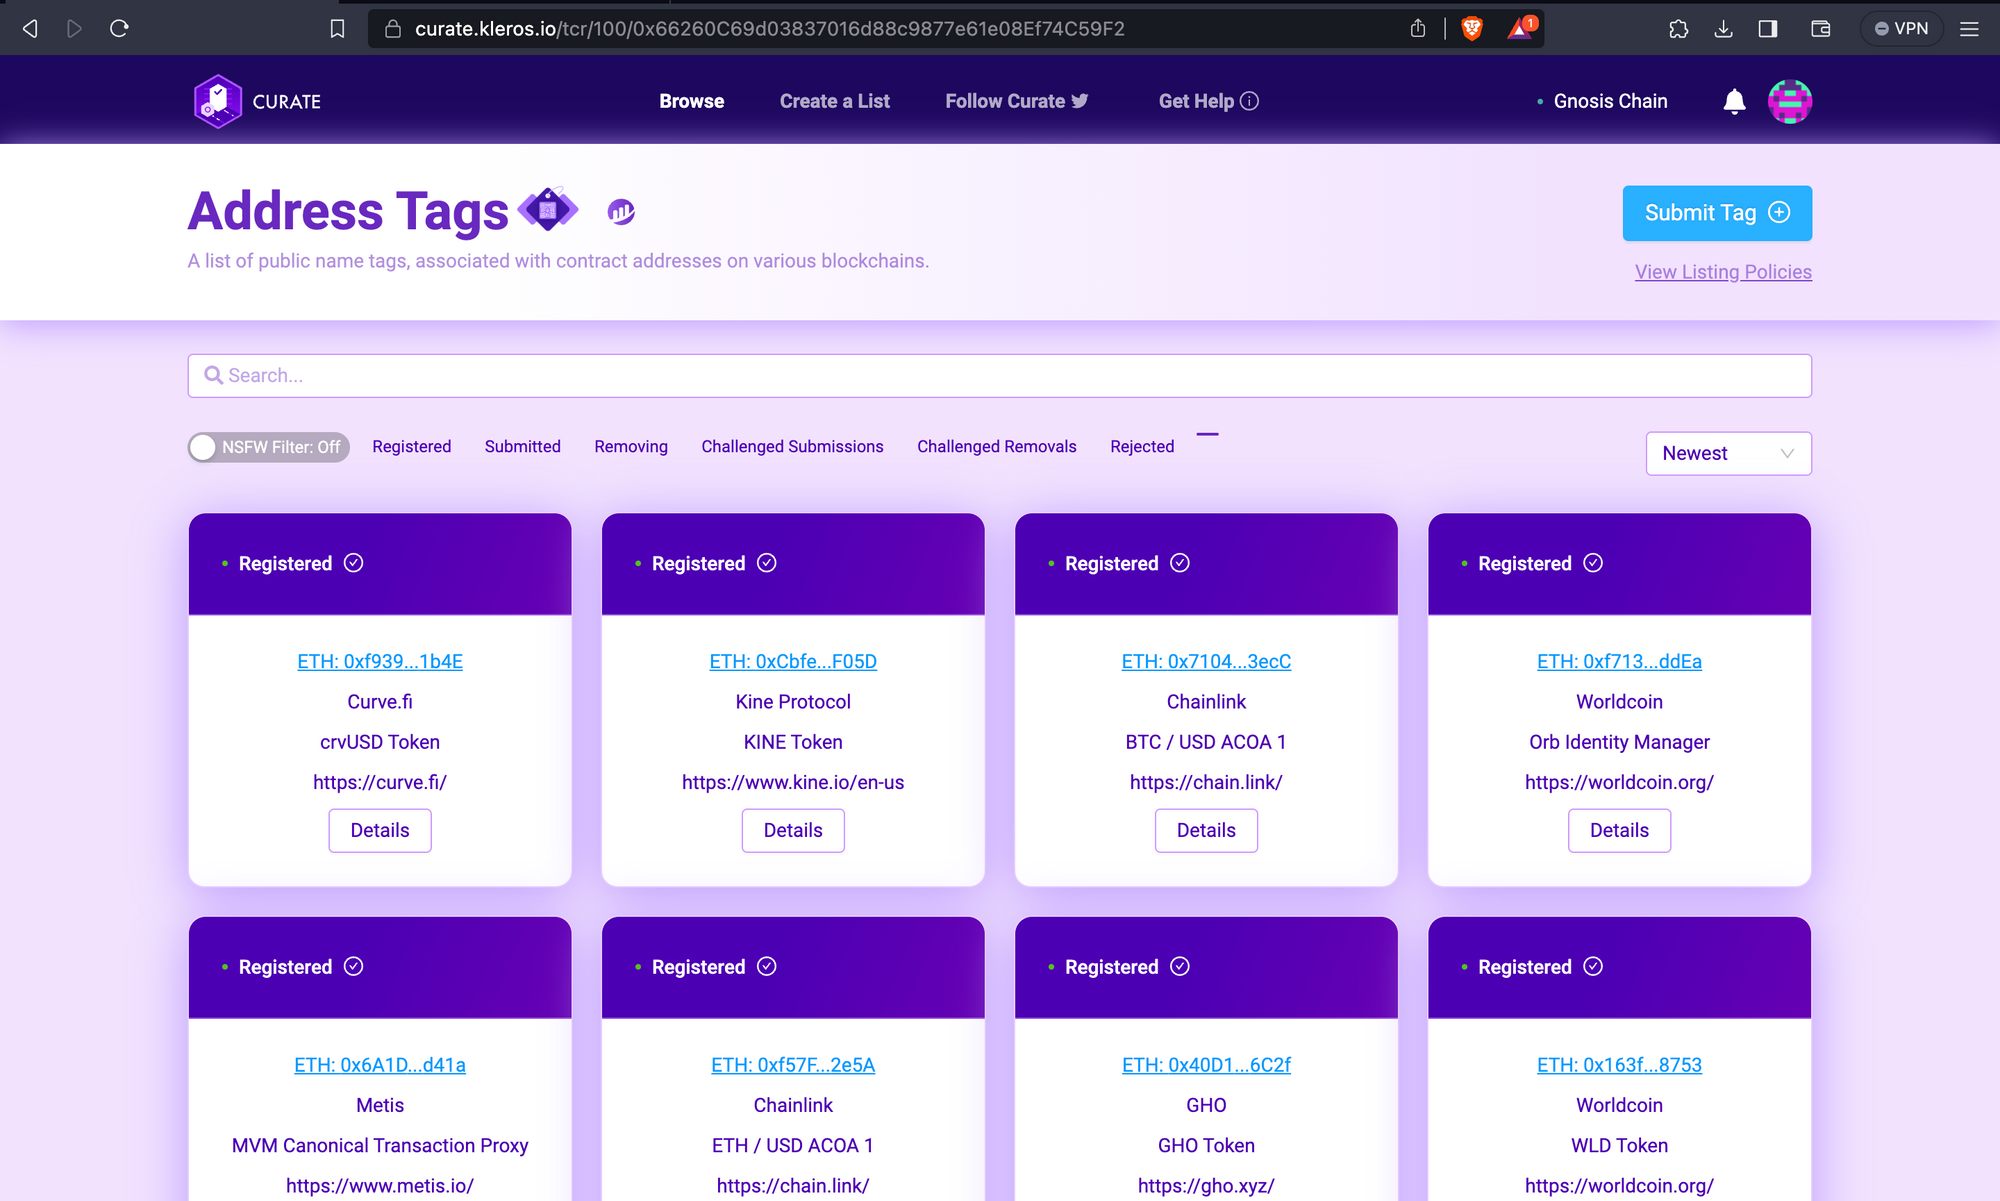Reload the page
The image size is (2000, 1201).
(119, 29)
